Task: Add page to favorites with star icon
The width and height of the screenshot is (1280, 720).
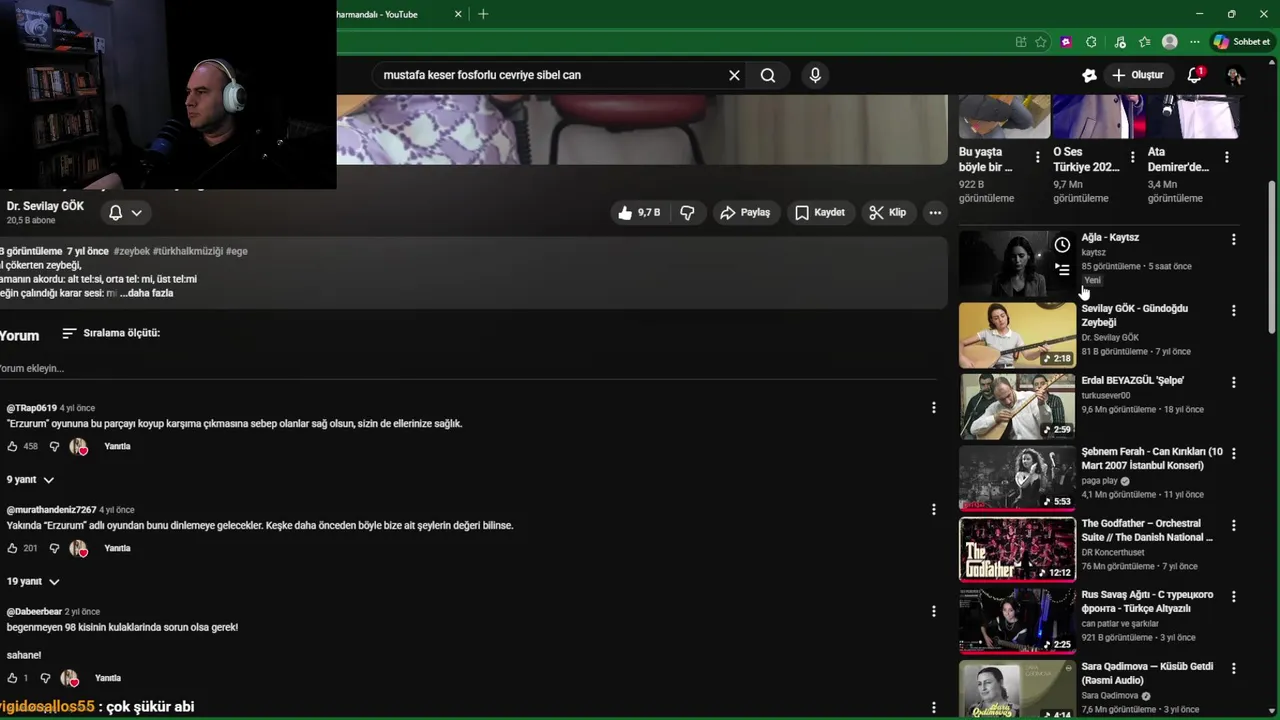Action: tap(1041, 42)
